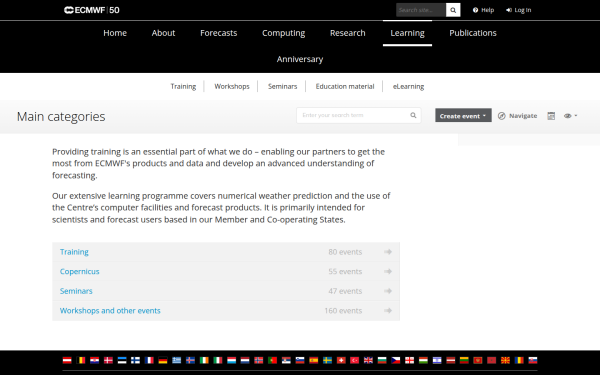Click the arrow icon on the Copernicus row
The height and width of the screenshot is (375, 600).
tap(388, 271)
